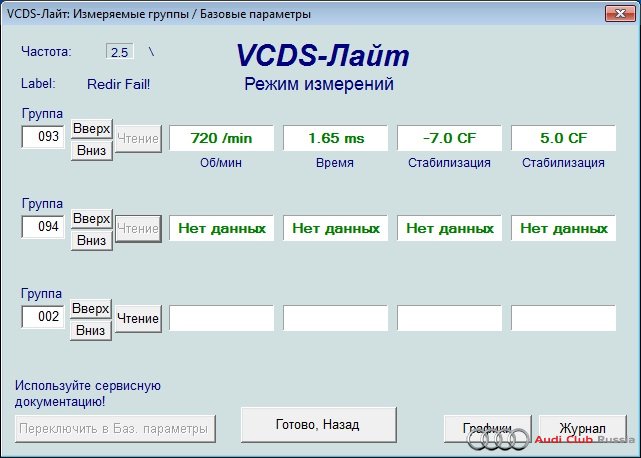641x458 pixels.
Task: Click last empty value field of group 002
Action: (x=563, y=318)
